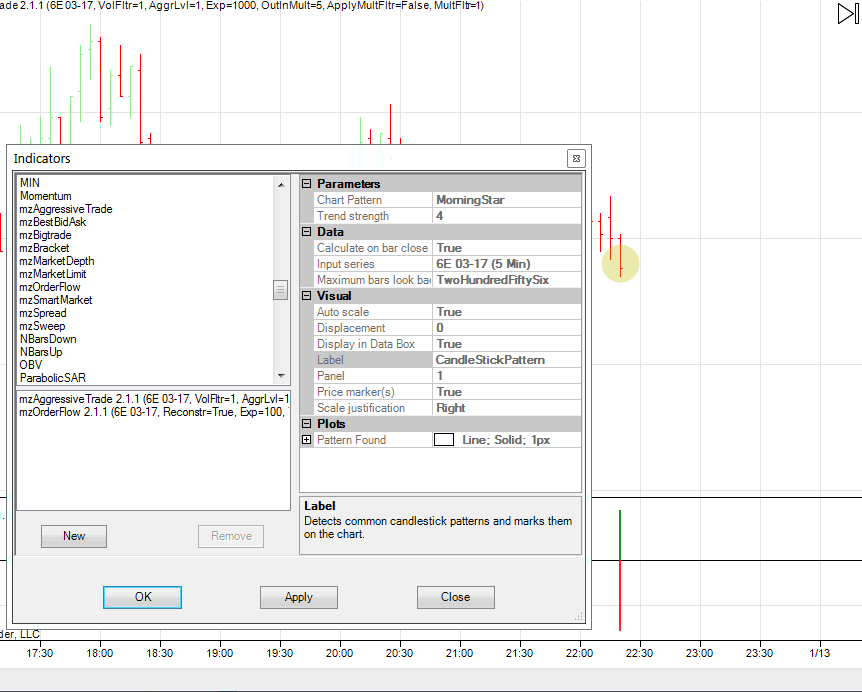
Task: Close the Indicators dialog via X icon
Action: pyautogui.click(x=576, y=158)
